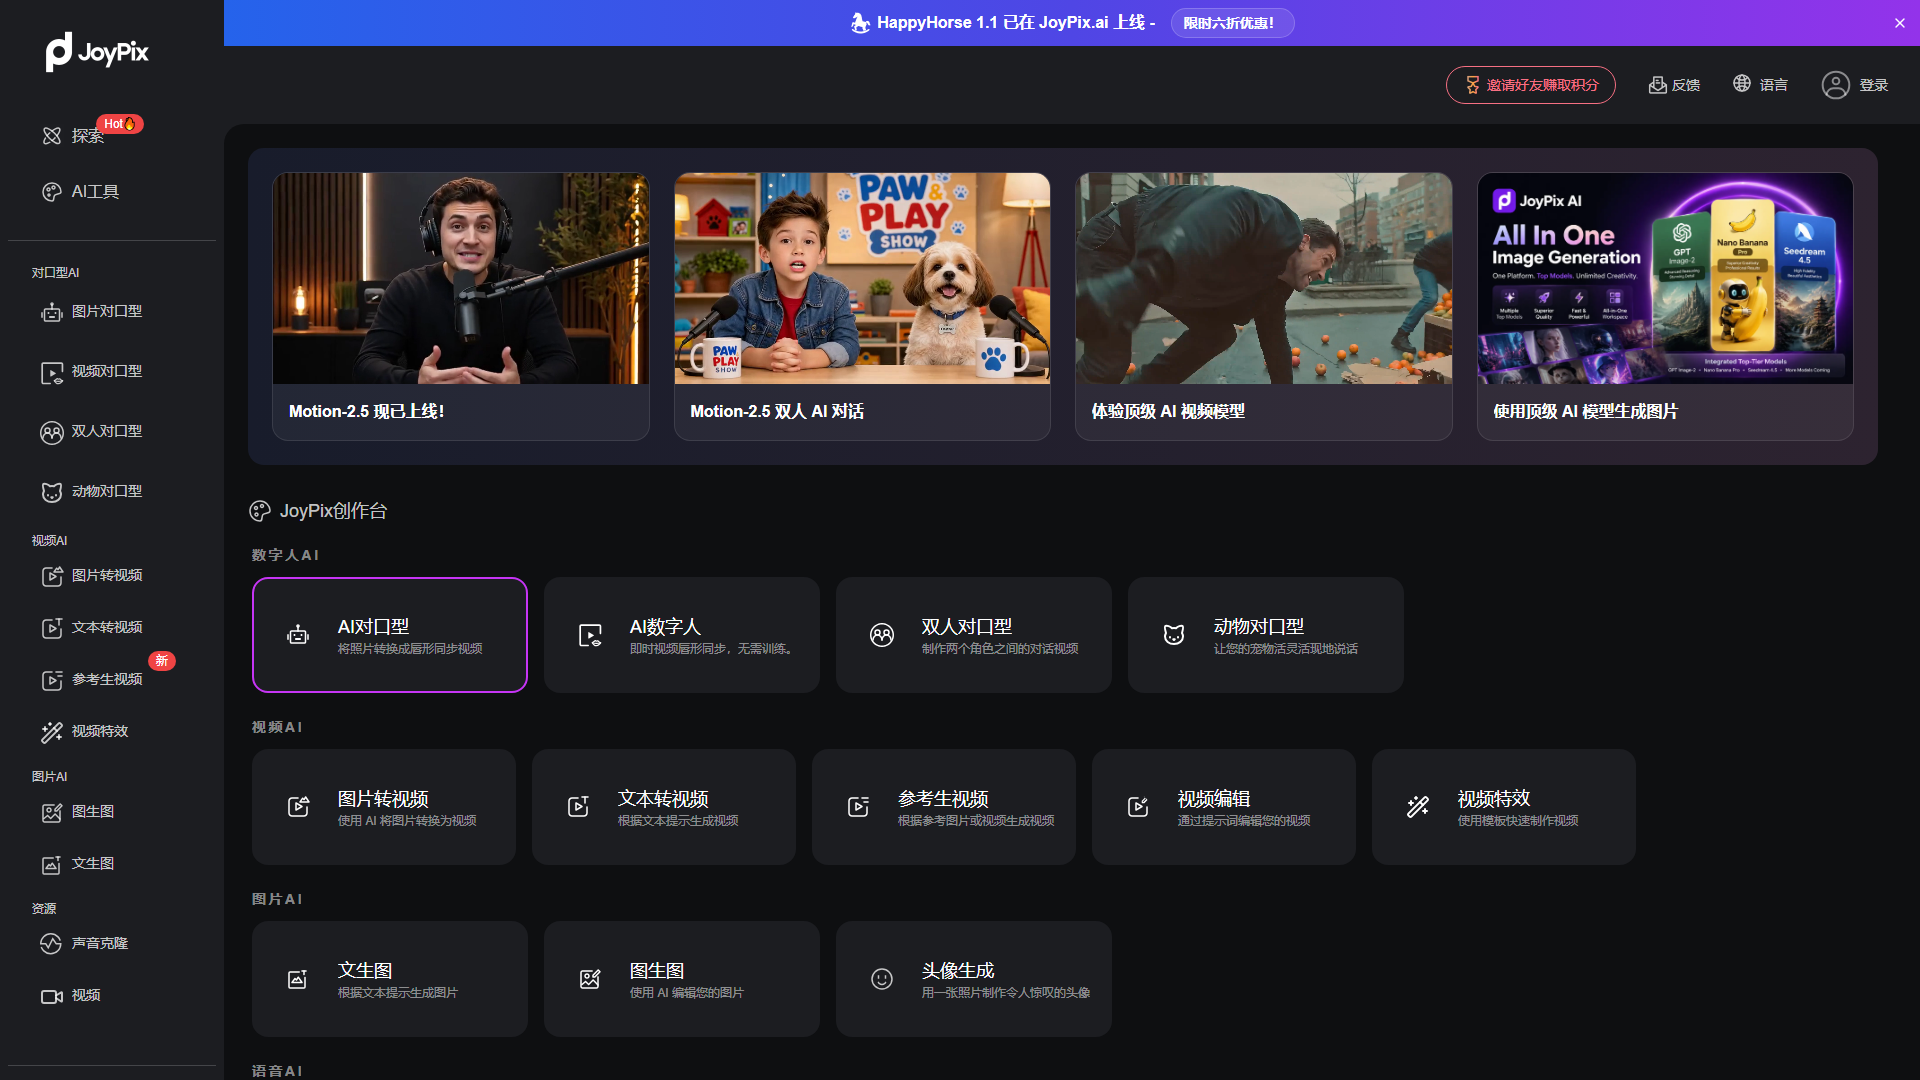1920x1080 pixels.
Task: Click the JoyPix logo
Action: [x=97, y=52]
